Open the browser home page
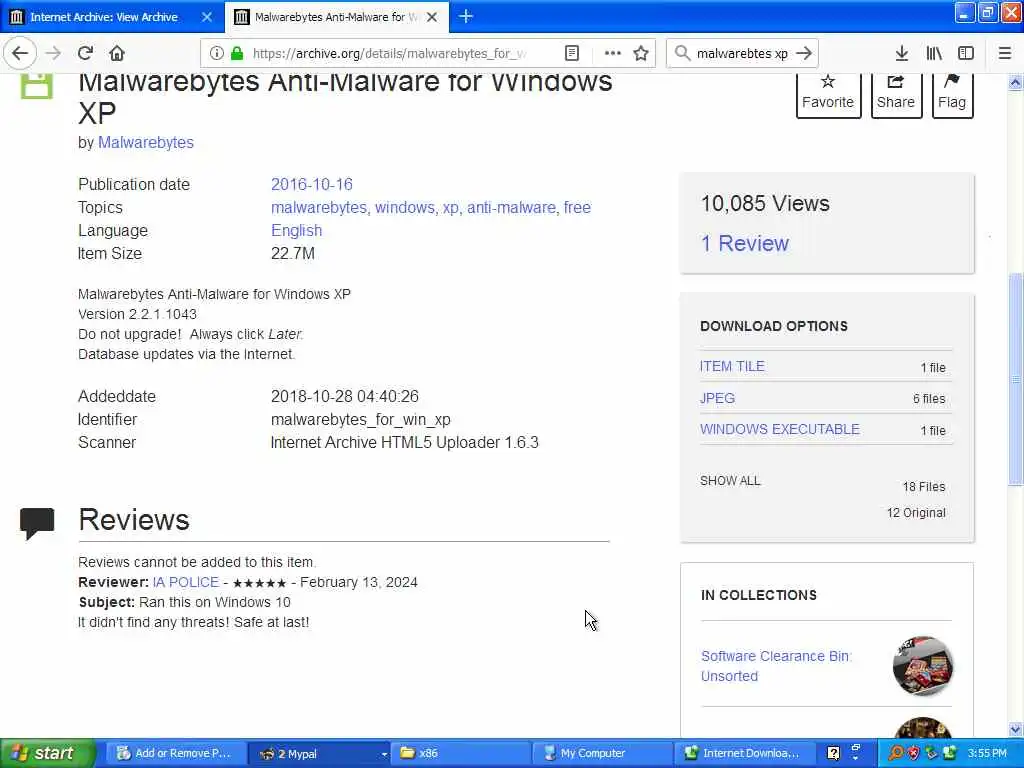Screen dimensions: 1024x768 [x=117, y=53]
